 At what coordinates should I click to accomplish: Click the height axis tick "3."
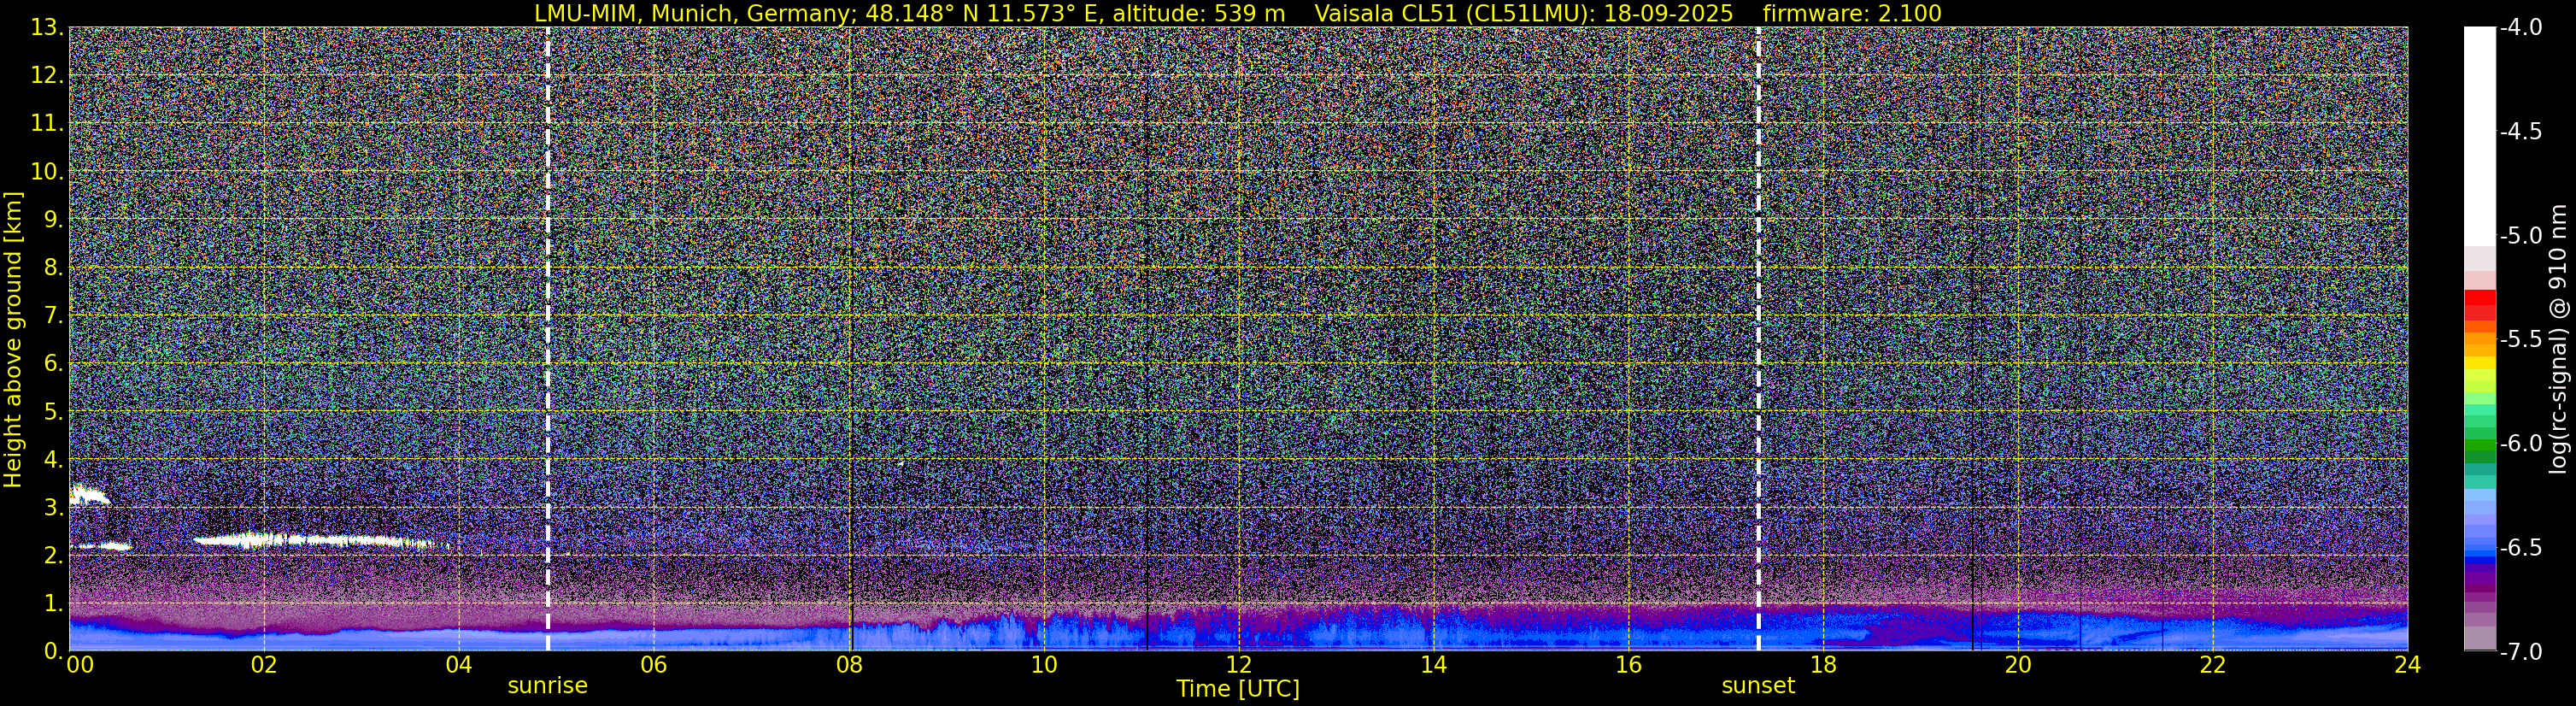(54, 507)
